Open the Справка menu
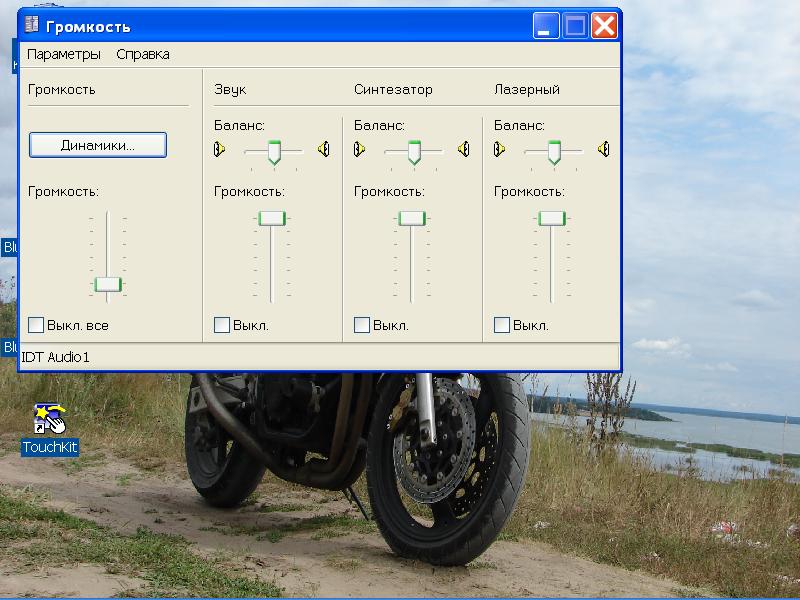Screen dimensions: 800x600 [143, 54]
